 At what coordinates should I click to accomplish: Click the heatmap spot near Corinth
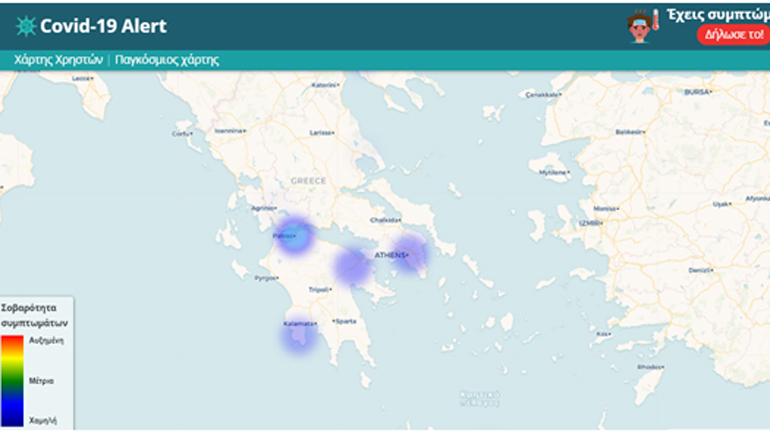pos(353,265)
